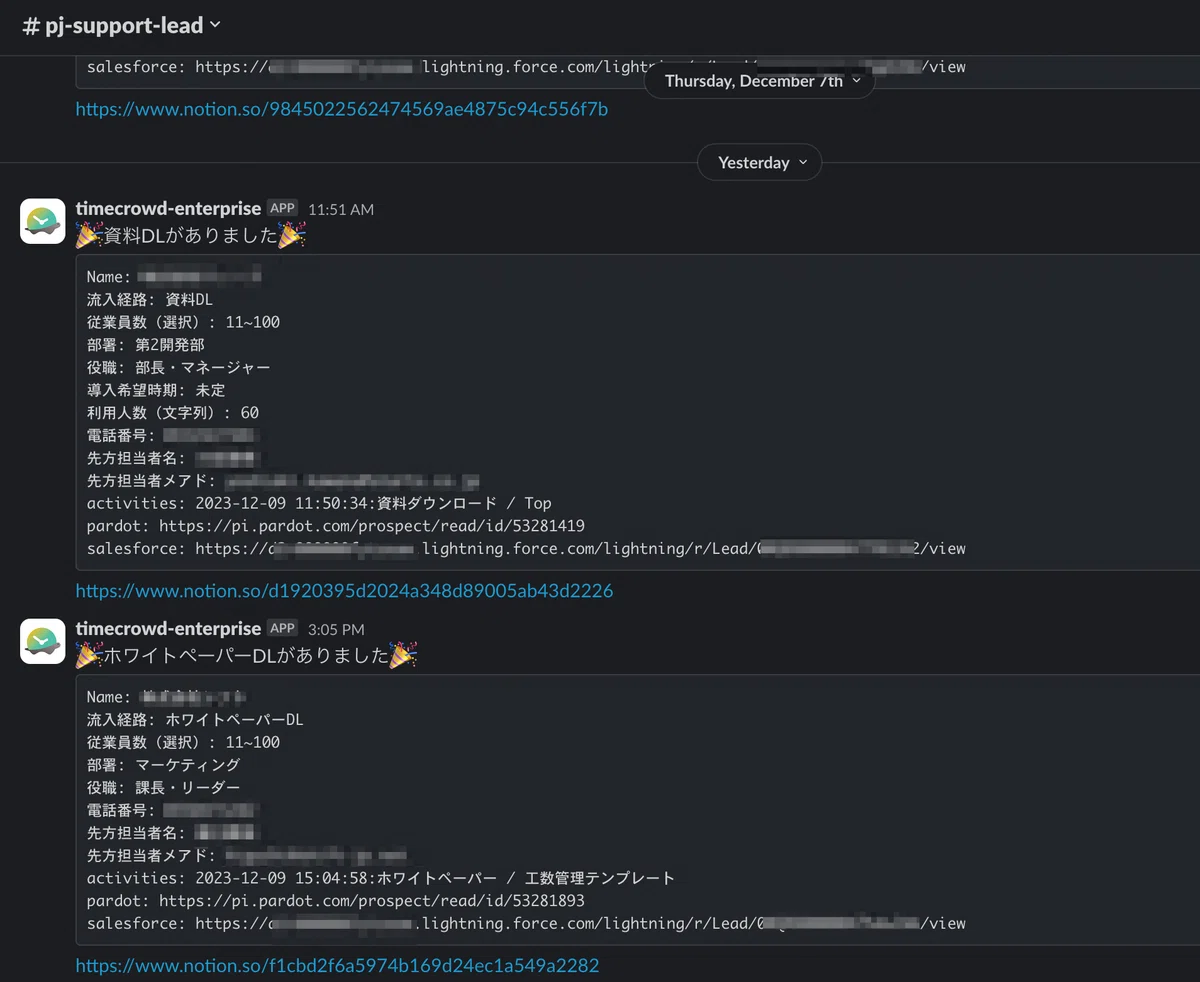Click the line 導入希望時期: 未定
The width and height of the screenshot is (1200, 982).
156,390
